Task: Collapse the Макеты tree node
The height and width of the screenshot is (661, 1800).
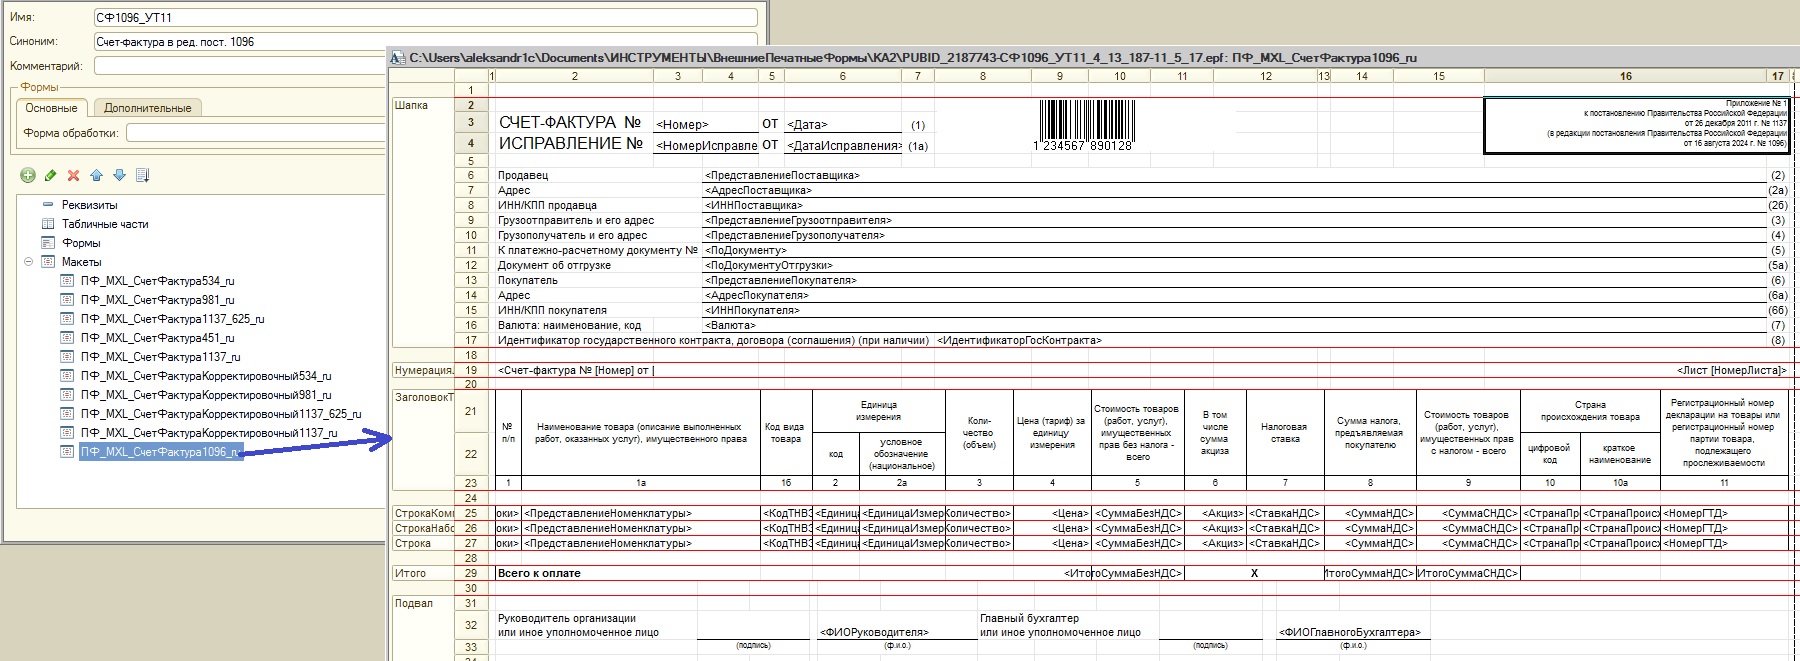Action: point(29,262)
